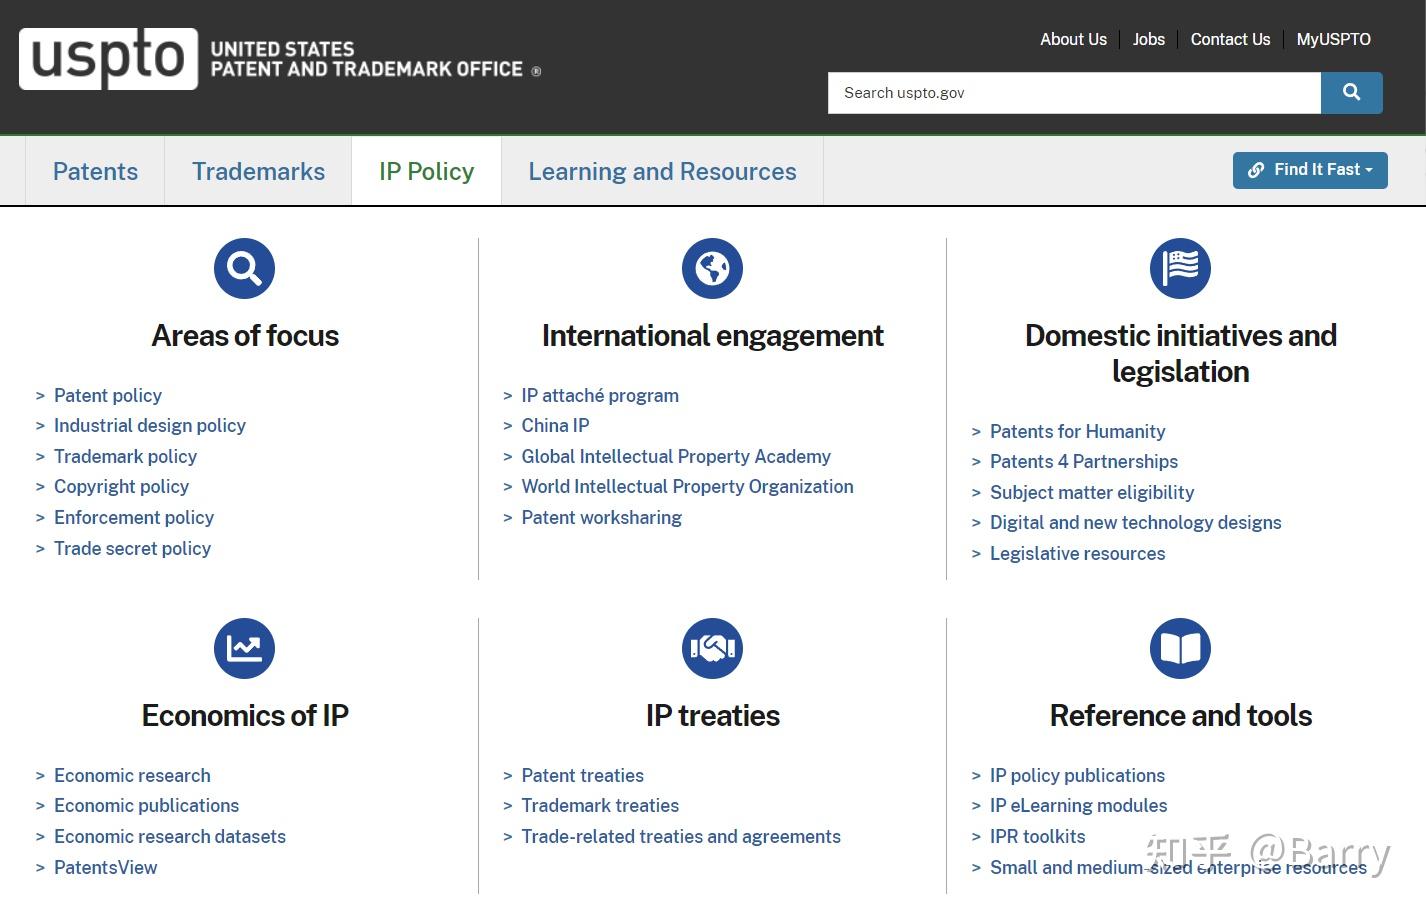Open the Jobs link
The image size is (1426, 917).
point(1148,39)
